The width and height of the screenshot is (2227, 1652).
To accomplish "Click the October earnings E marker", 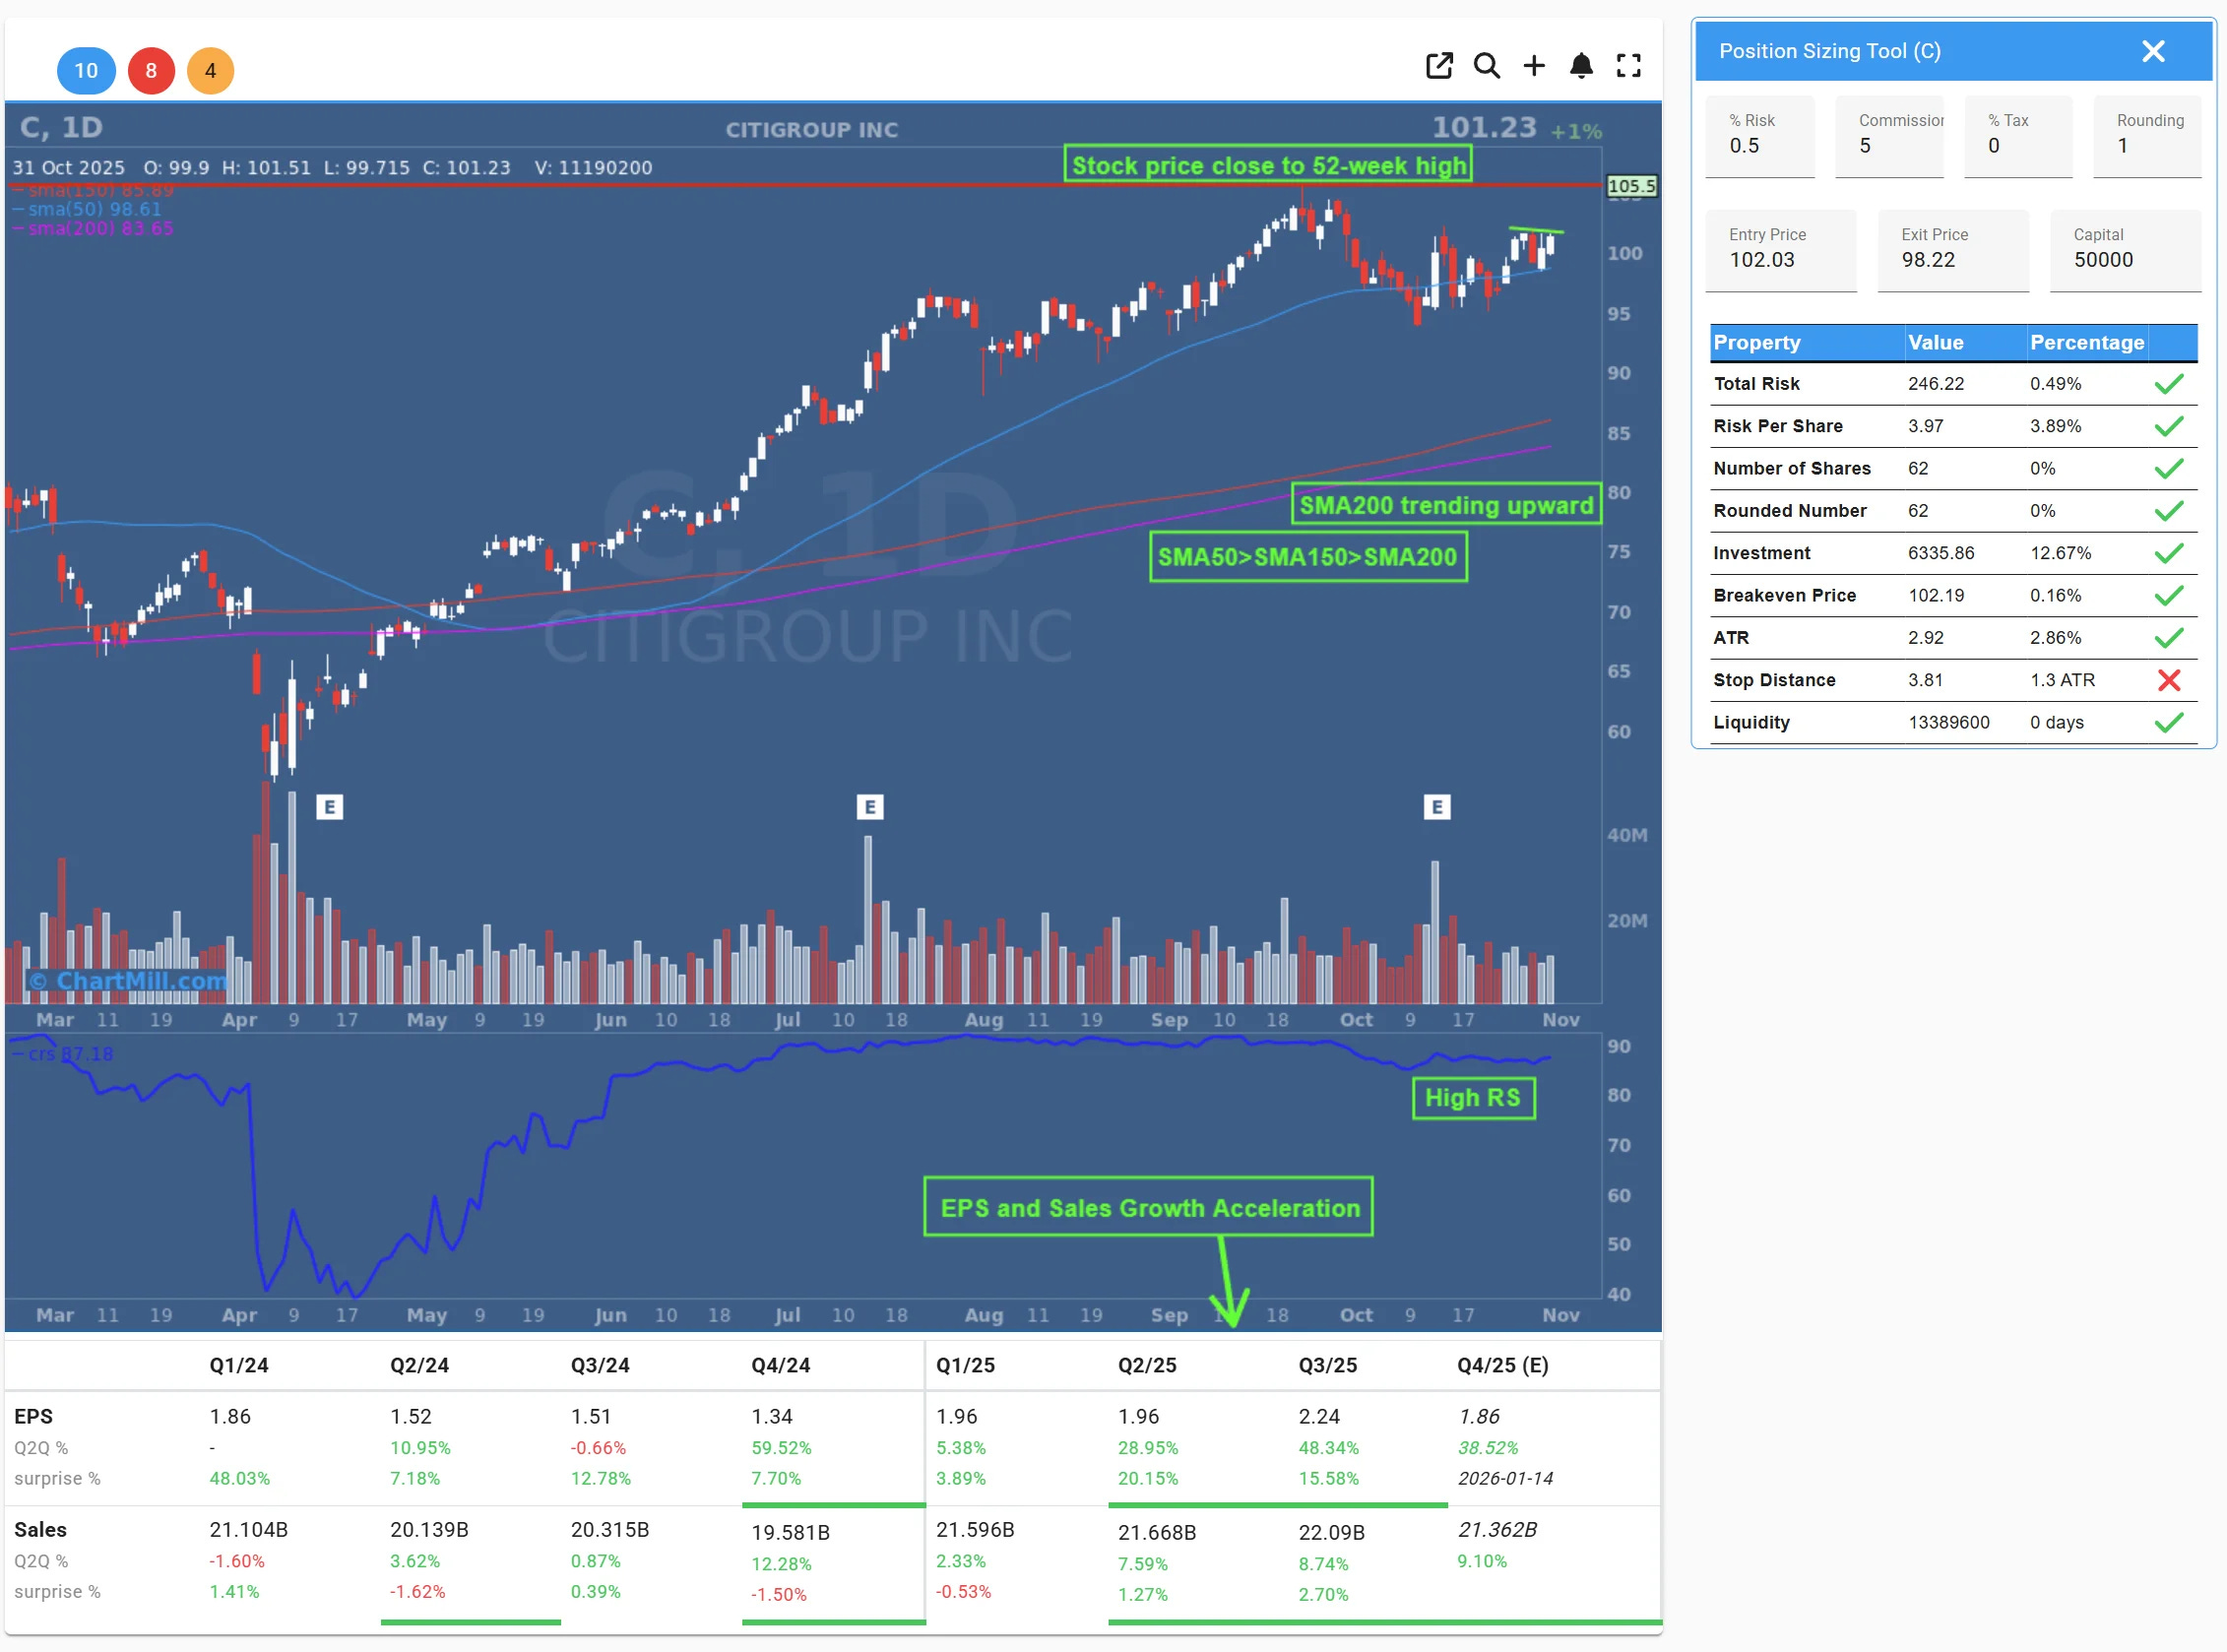I will coord(1436,807).
